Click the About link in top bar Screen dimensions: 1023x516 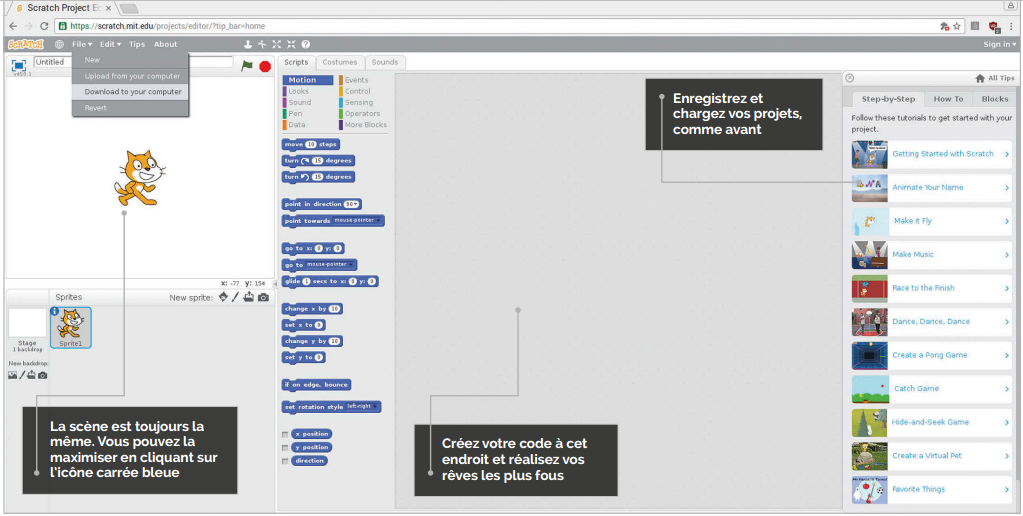[x=165, y=44]
